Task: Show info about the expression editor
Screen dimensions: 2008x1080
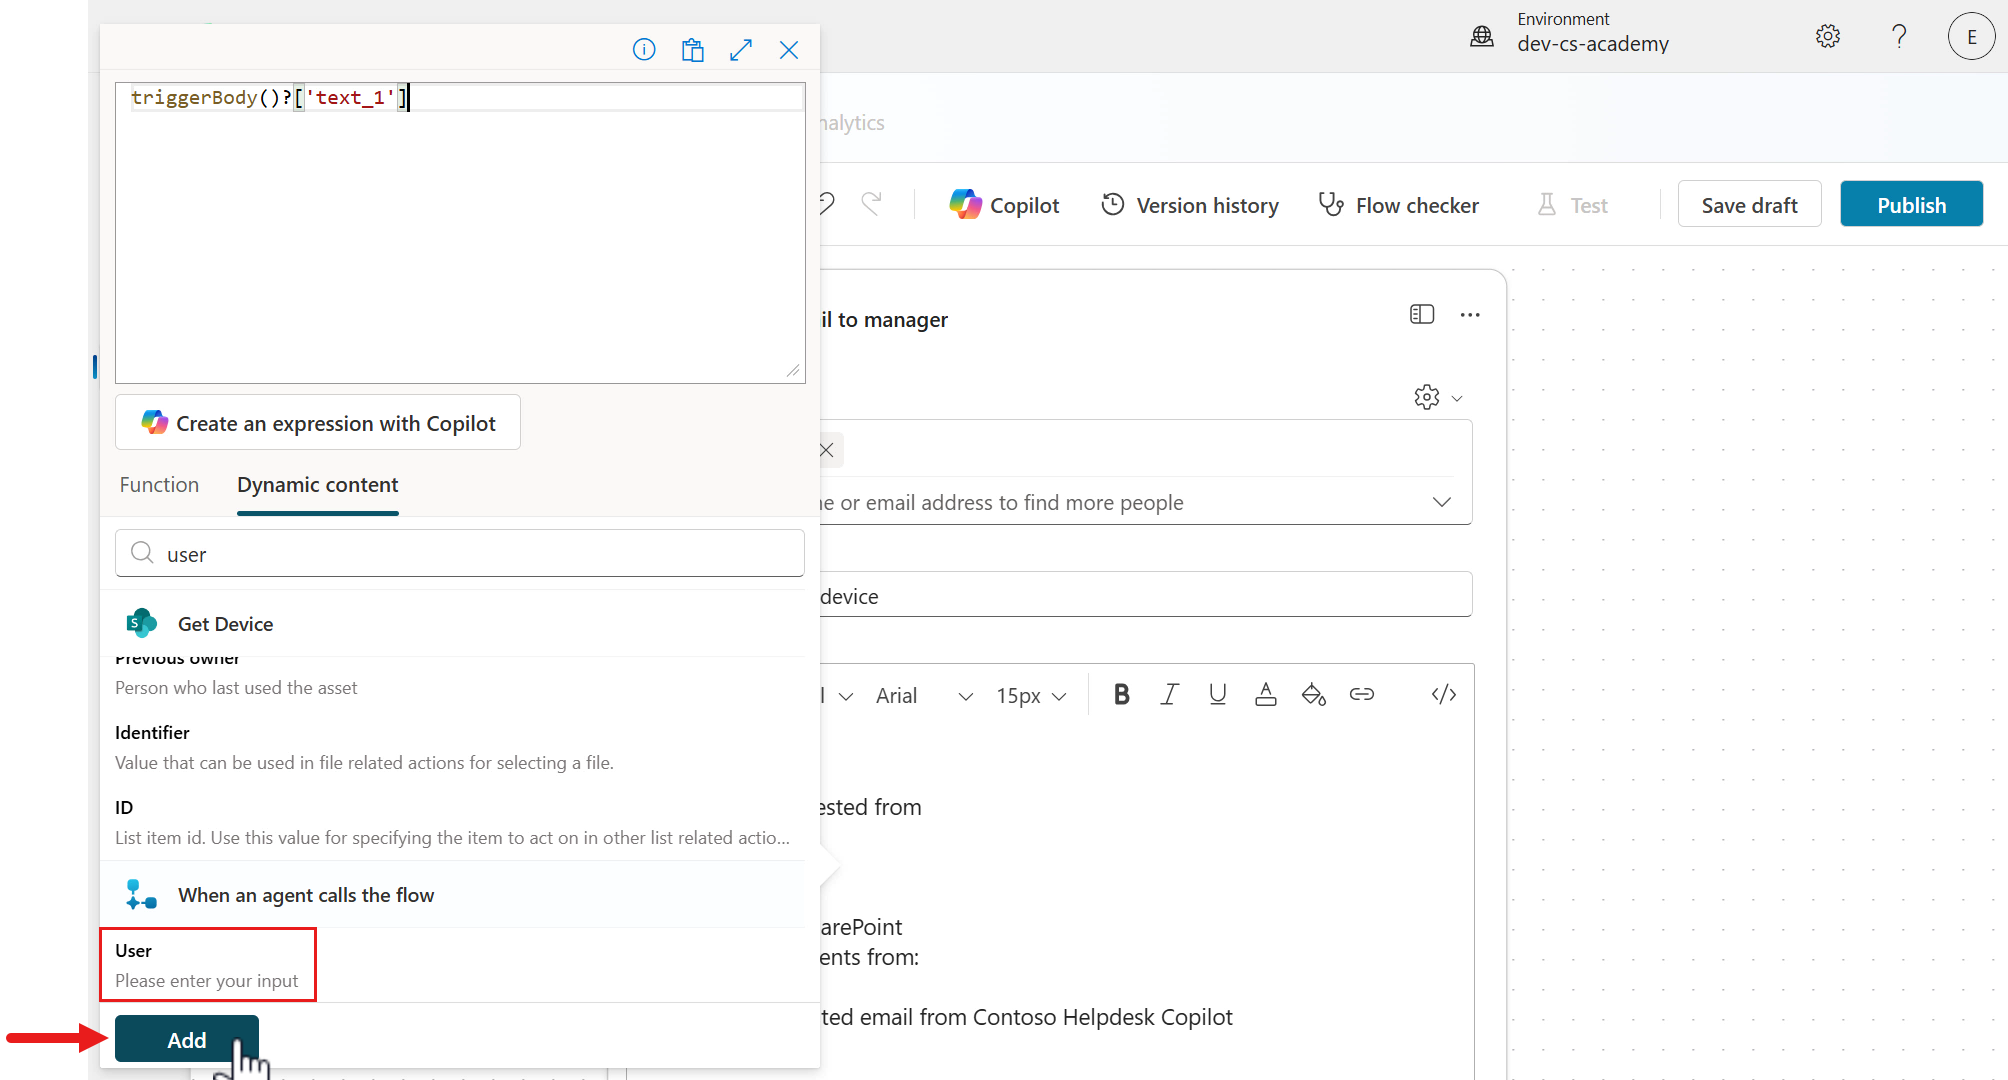Action: [x=644, y=49]
